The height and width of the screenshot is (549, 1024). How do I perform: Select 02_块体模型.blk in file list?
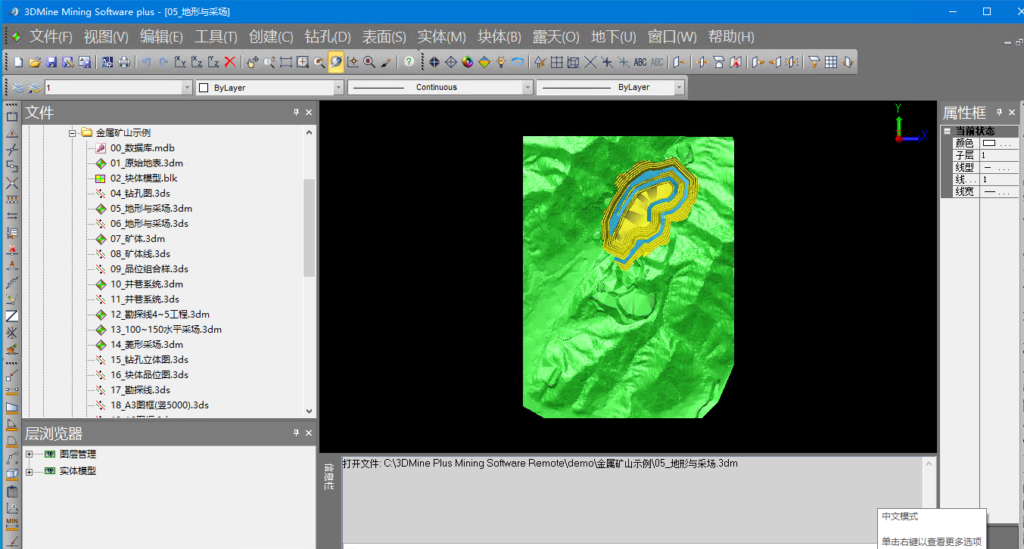[x=144, y=178]
